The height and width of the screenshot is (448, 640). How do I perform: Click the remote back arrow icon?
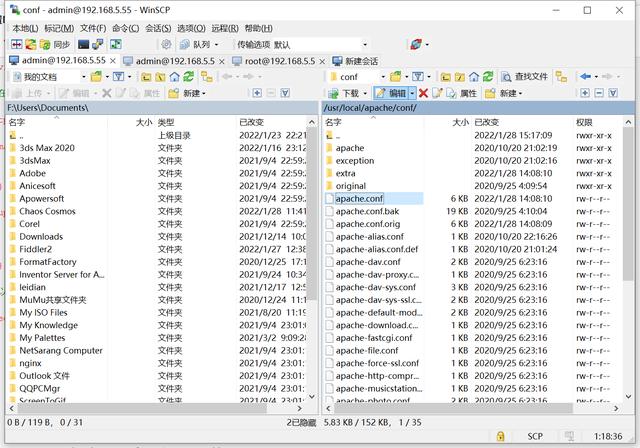coord(585,76)
